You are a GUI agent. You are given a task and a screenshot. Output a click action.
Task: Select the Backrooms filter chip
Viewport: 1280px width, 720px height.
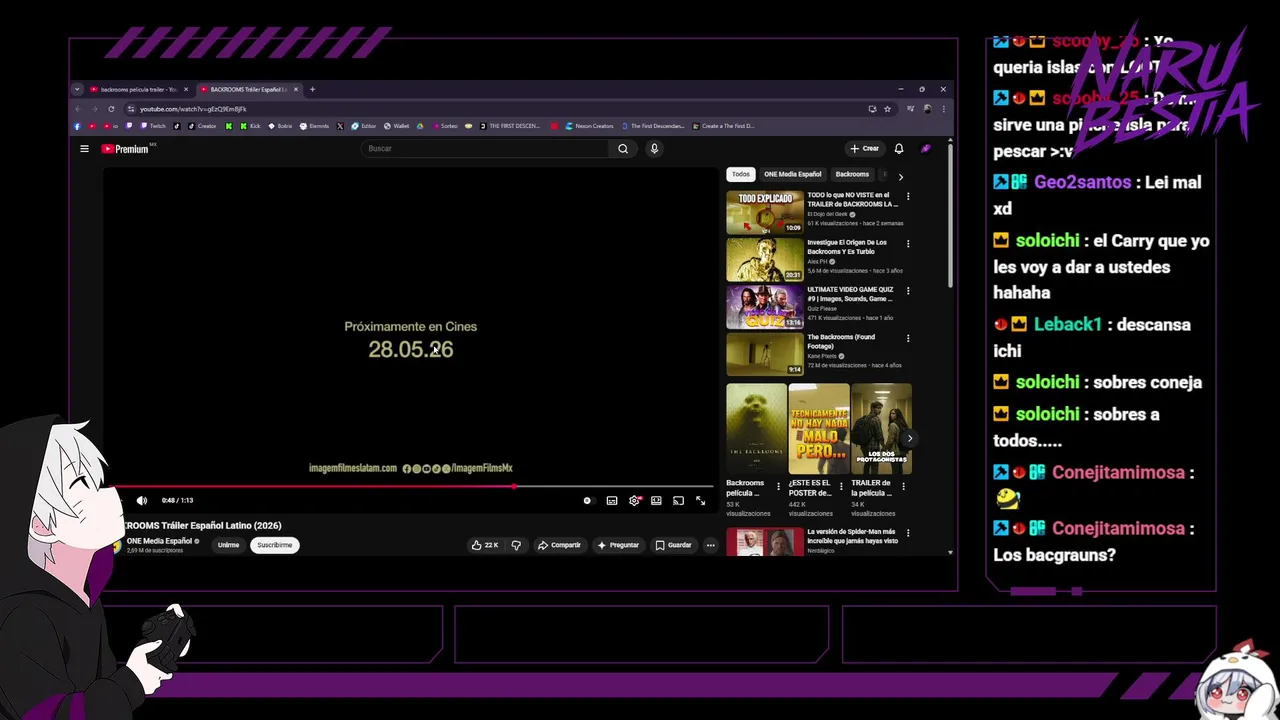pos(852,174)
